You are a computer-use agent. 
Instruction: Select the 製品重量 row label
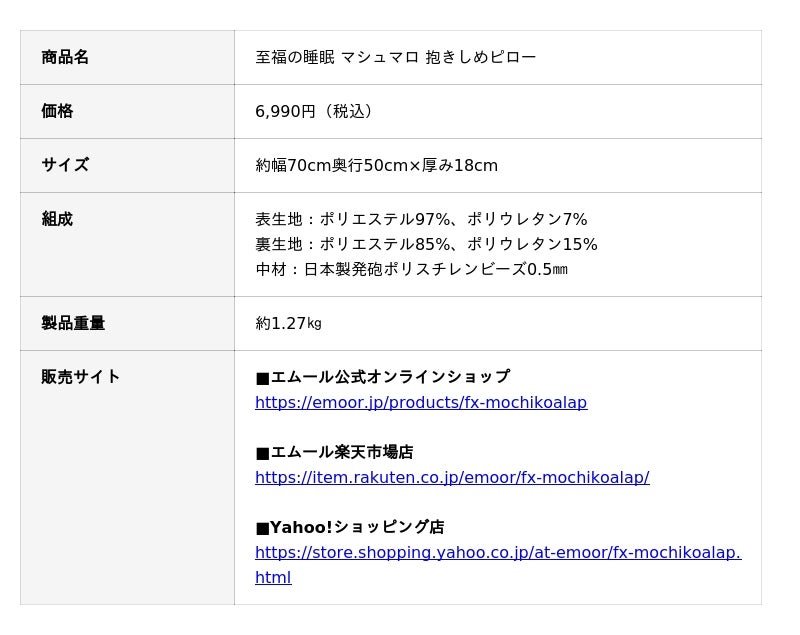click(73, 323)
